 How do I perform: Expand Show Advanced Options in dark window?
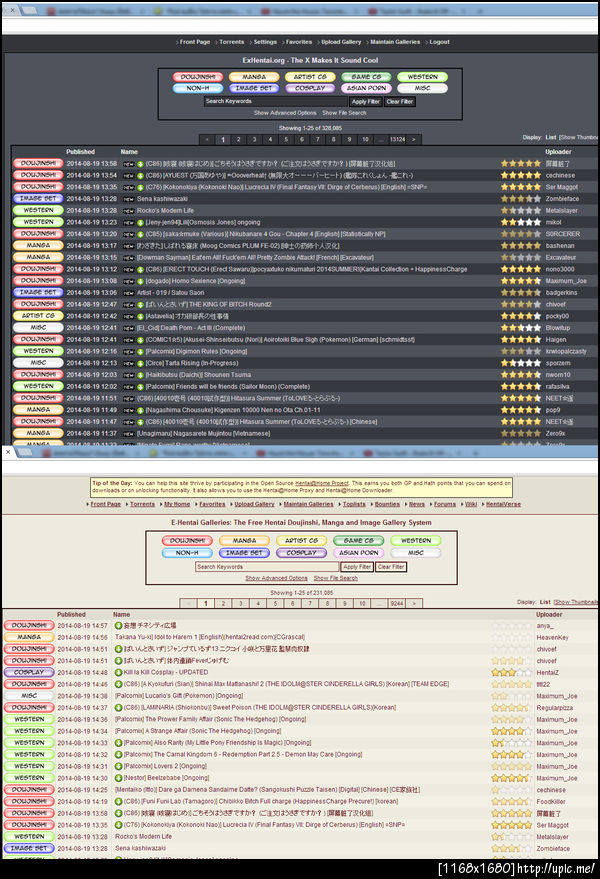tap(285, 113)
